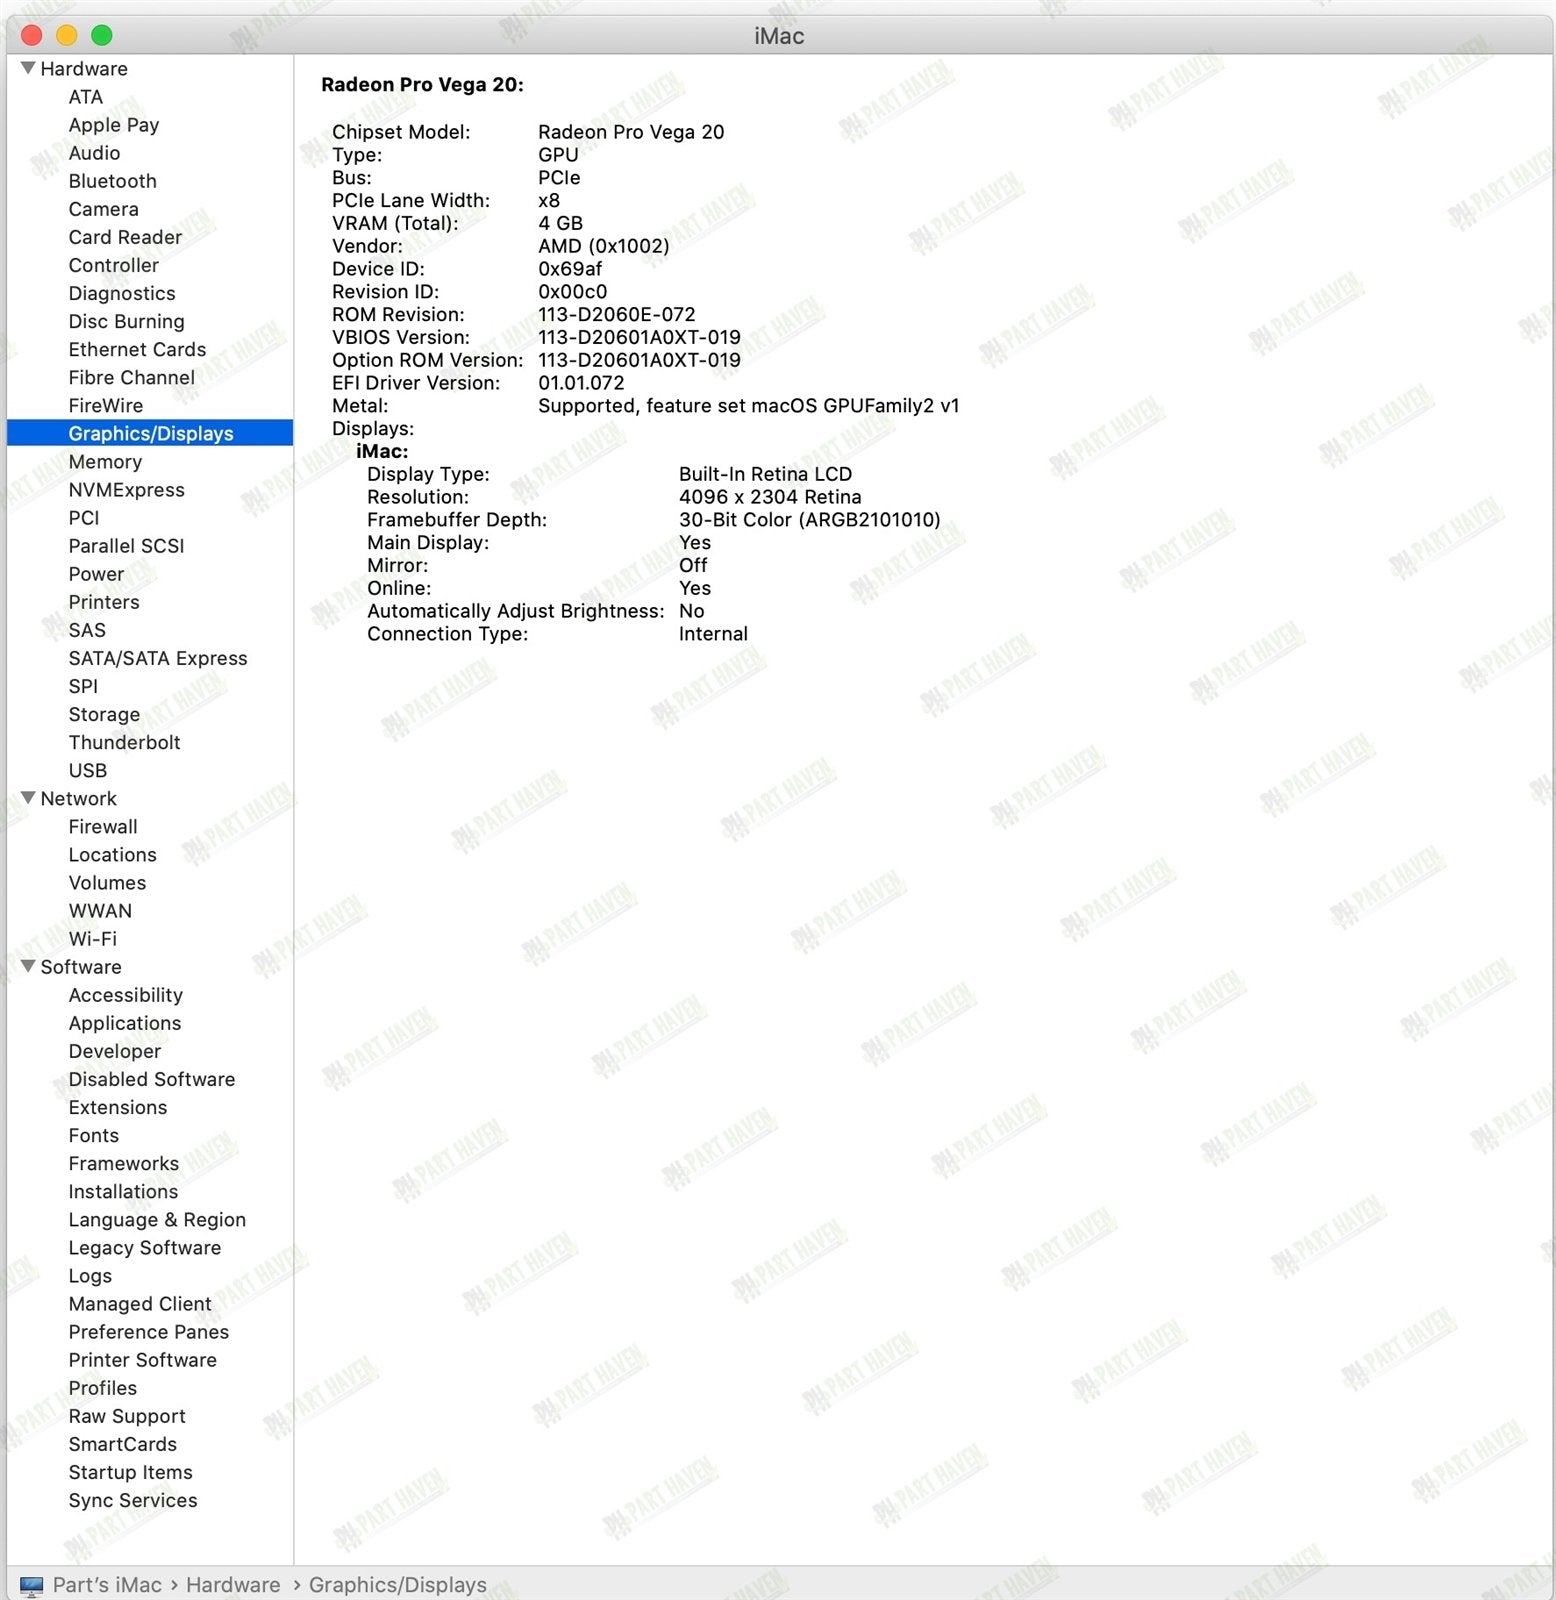Open the Storage section
Viewport: 1556px width, 1600px height.
tap(104, 714)
